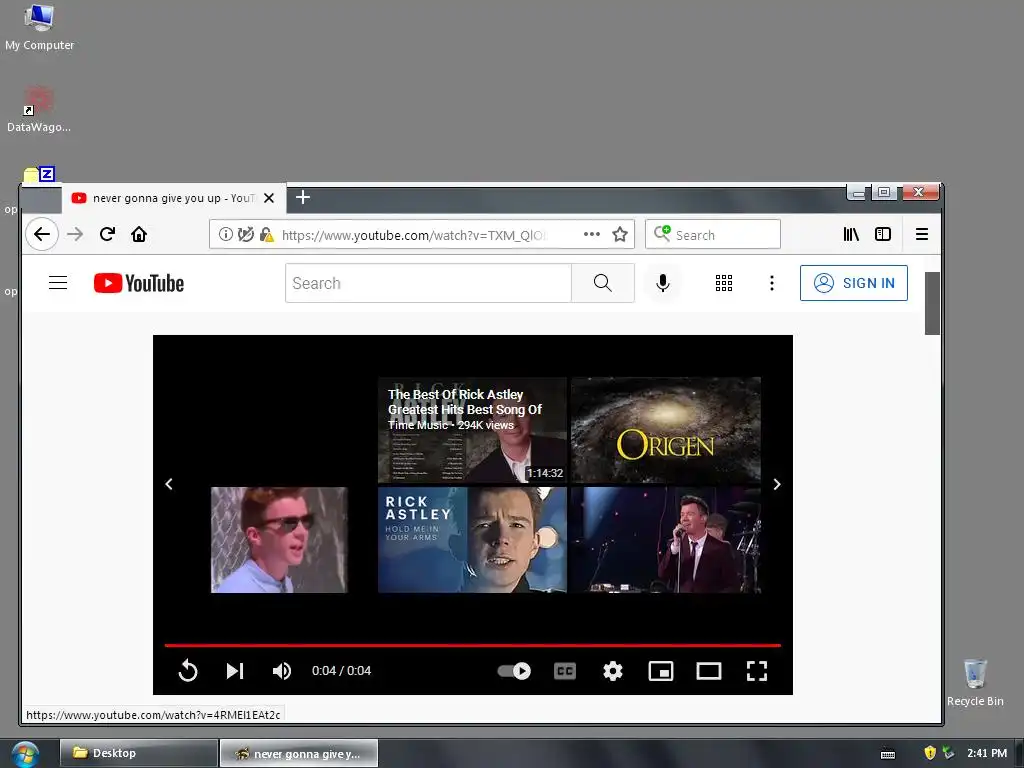Replay the video
The image size is (1024, 768).
coord(188,671)
